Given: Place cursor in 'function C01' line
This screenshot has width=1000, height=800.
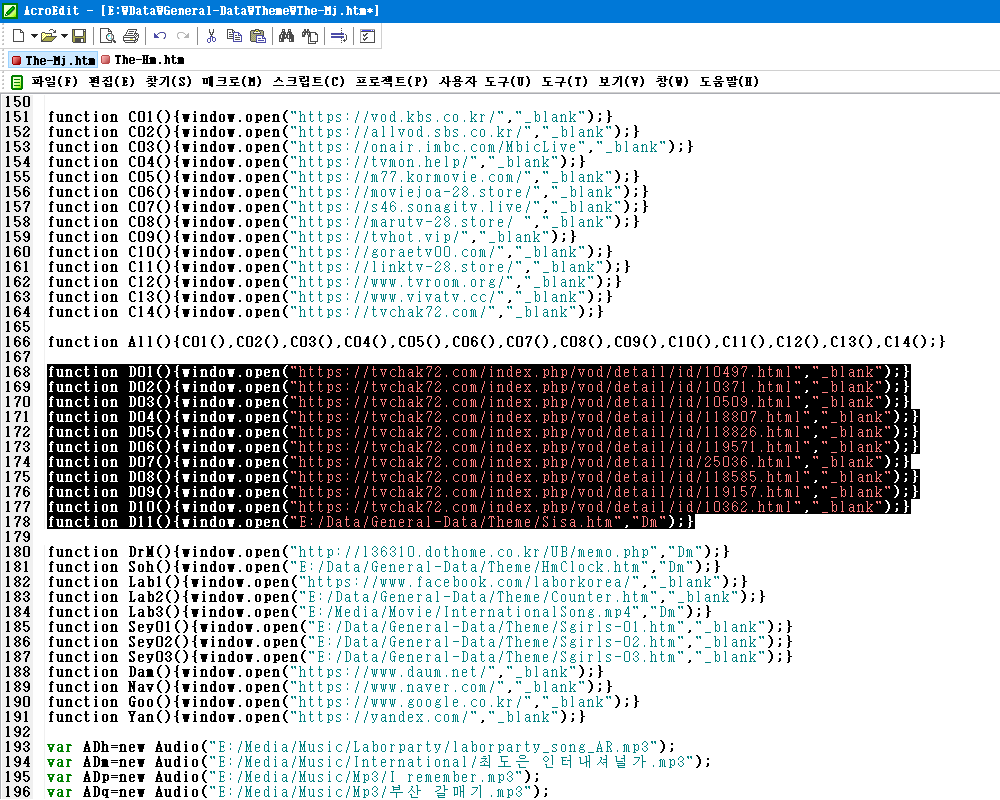Looking at the screenshot, I should coord(330,117).
